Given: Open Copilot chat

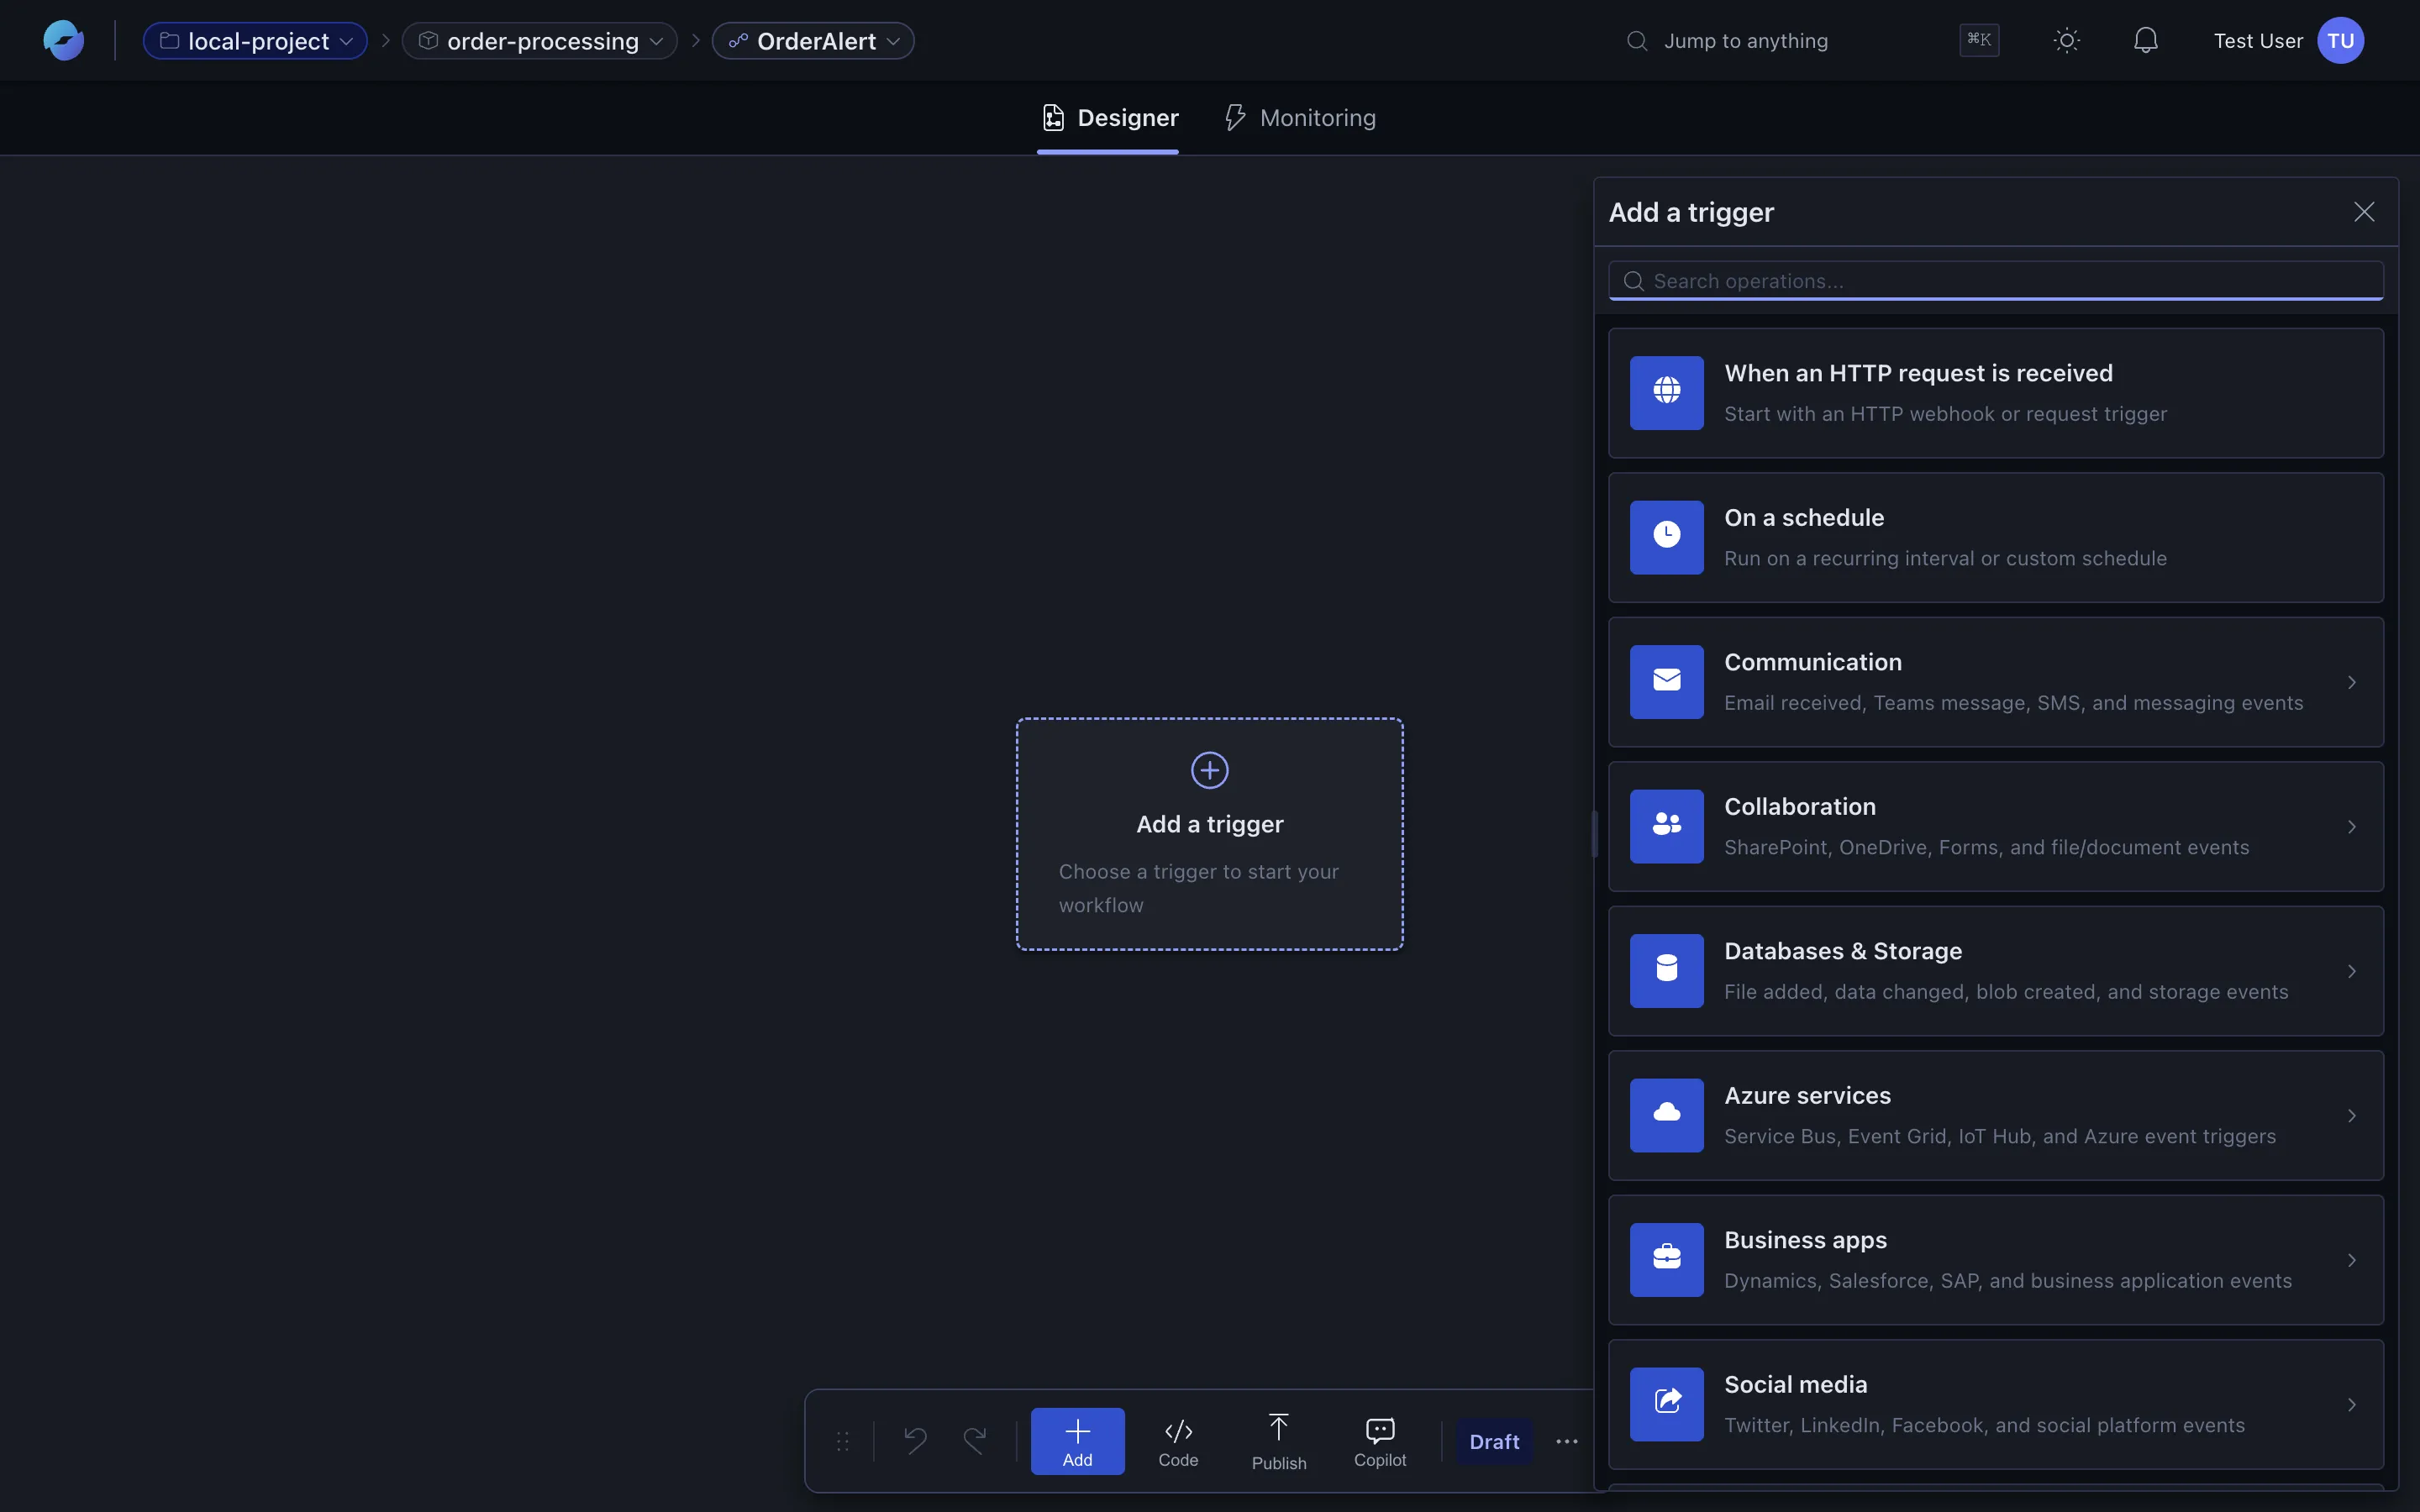Looking at the screenshot, I should coord(1380,1441).
